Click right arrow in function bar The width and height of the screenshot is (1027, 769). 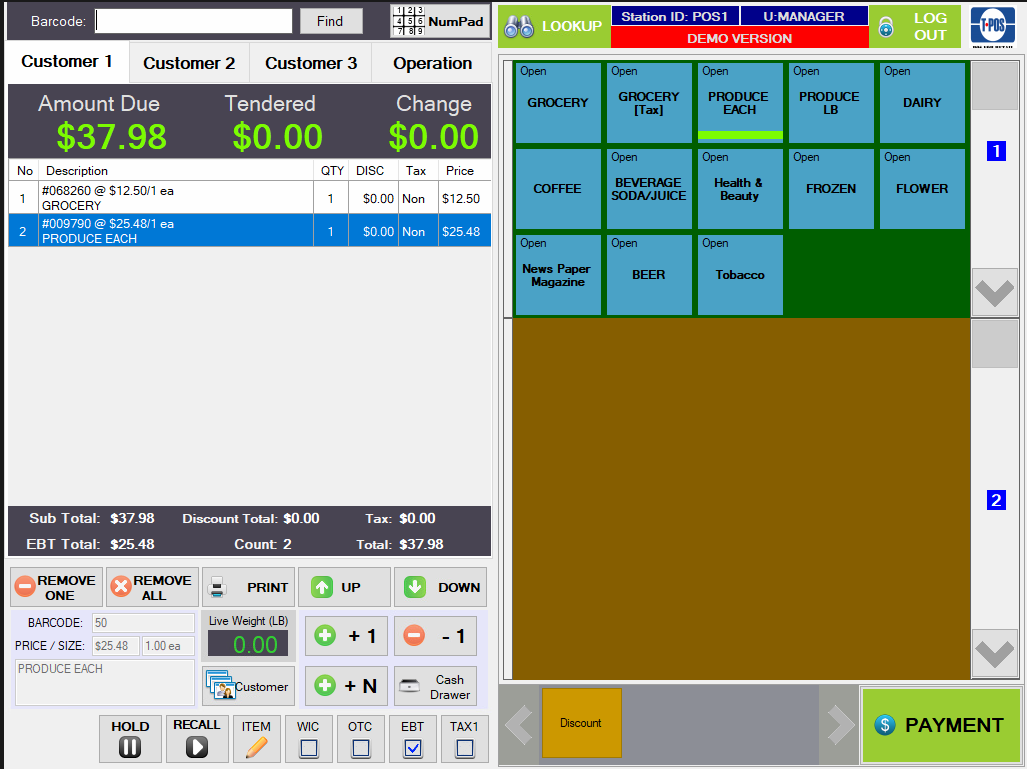click(x=840, y=724)
